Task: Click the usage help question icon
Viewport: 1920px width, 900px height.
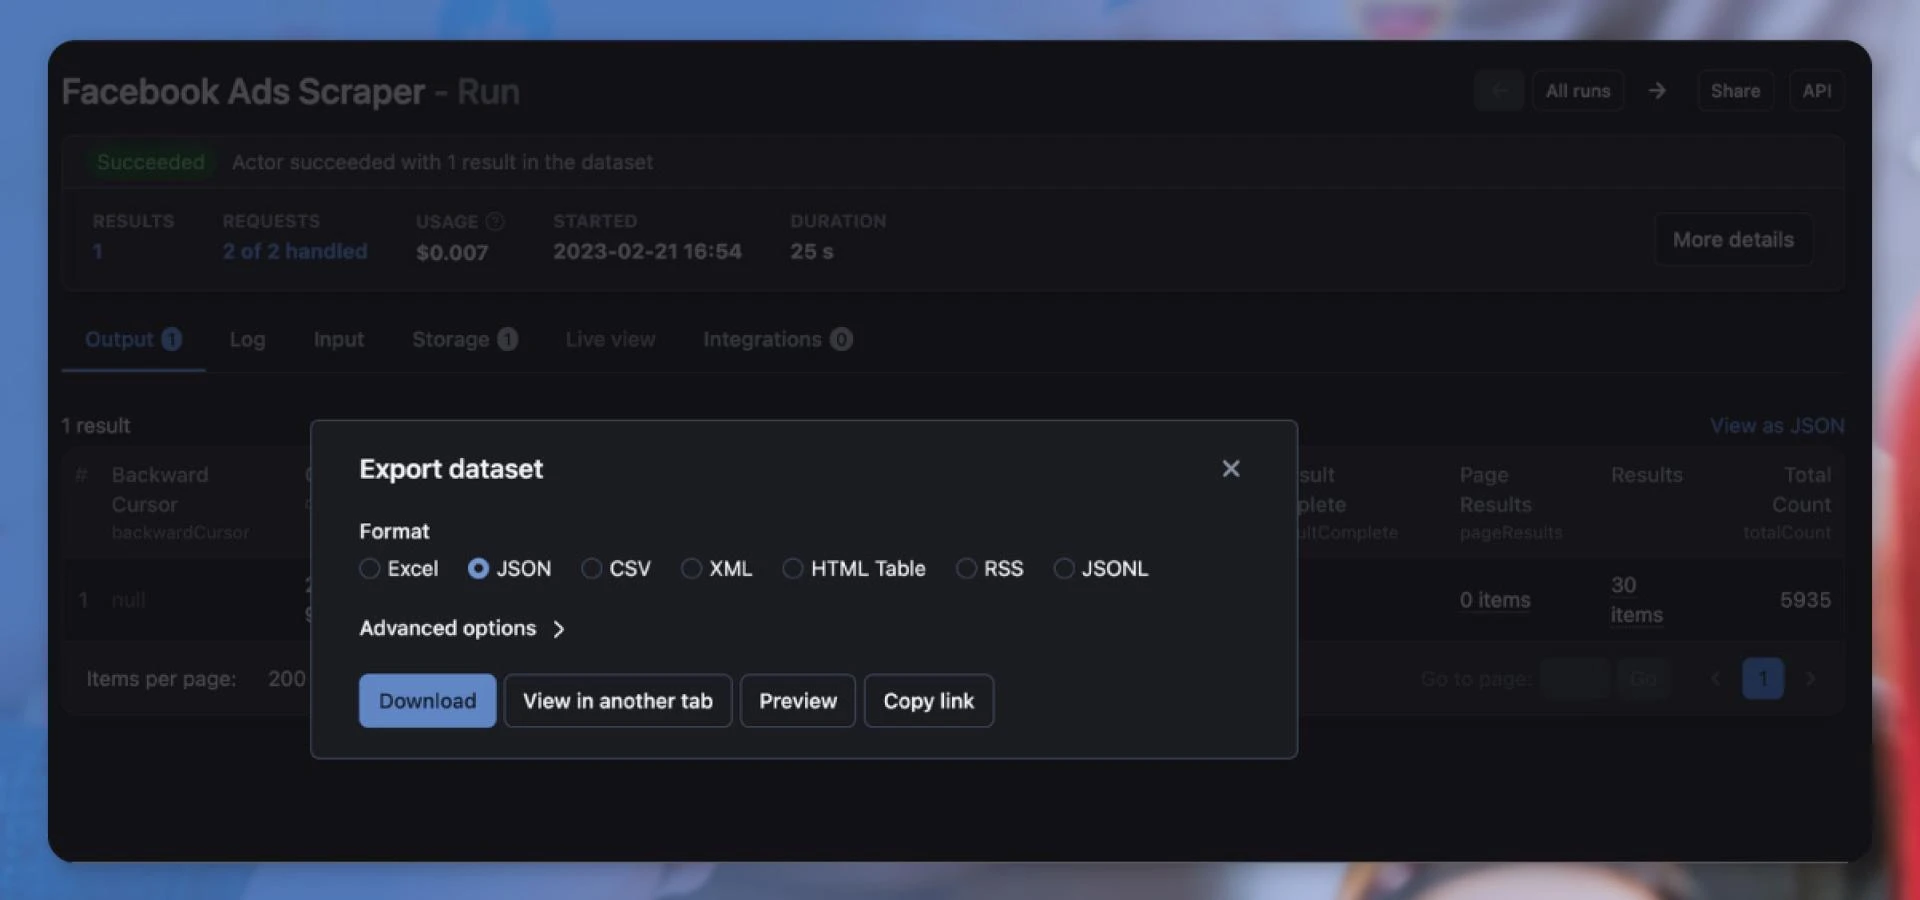Action: pyautogui.click(x=494, y=221)
